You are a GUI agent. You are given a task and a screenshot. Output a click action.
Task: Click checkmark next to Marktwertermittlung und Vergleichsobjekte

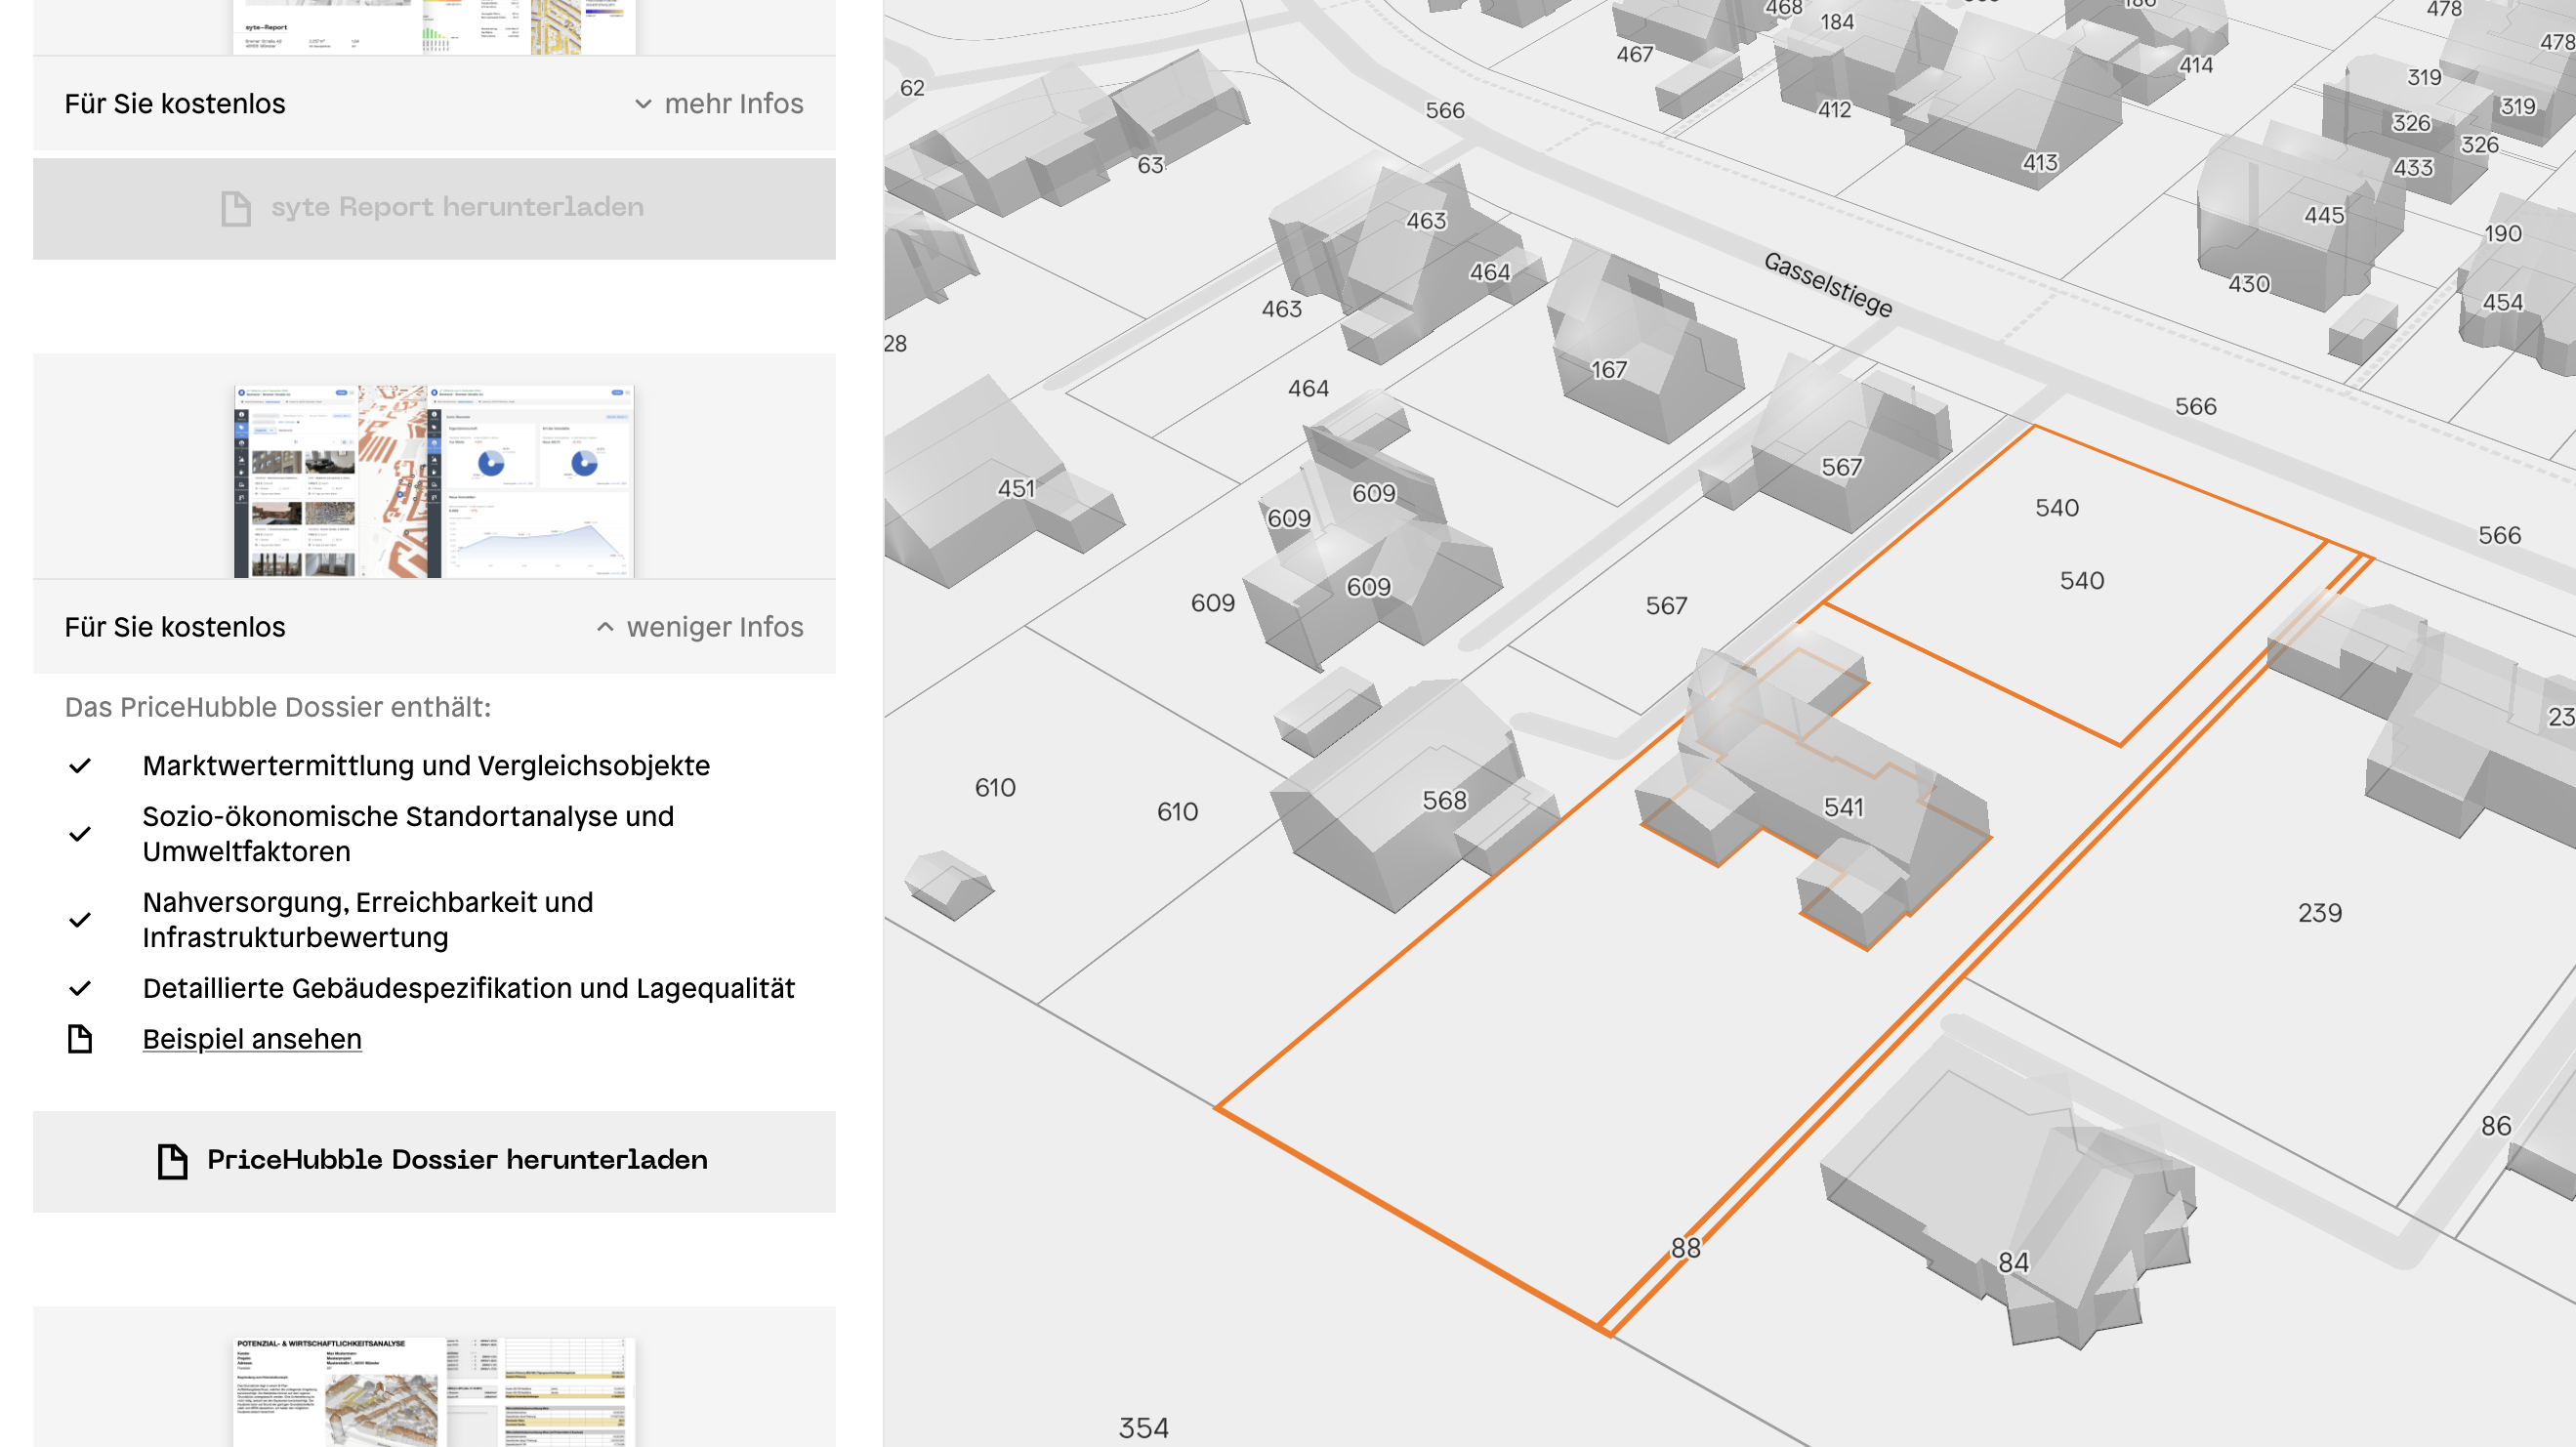point(80,766)
